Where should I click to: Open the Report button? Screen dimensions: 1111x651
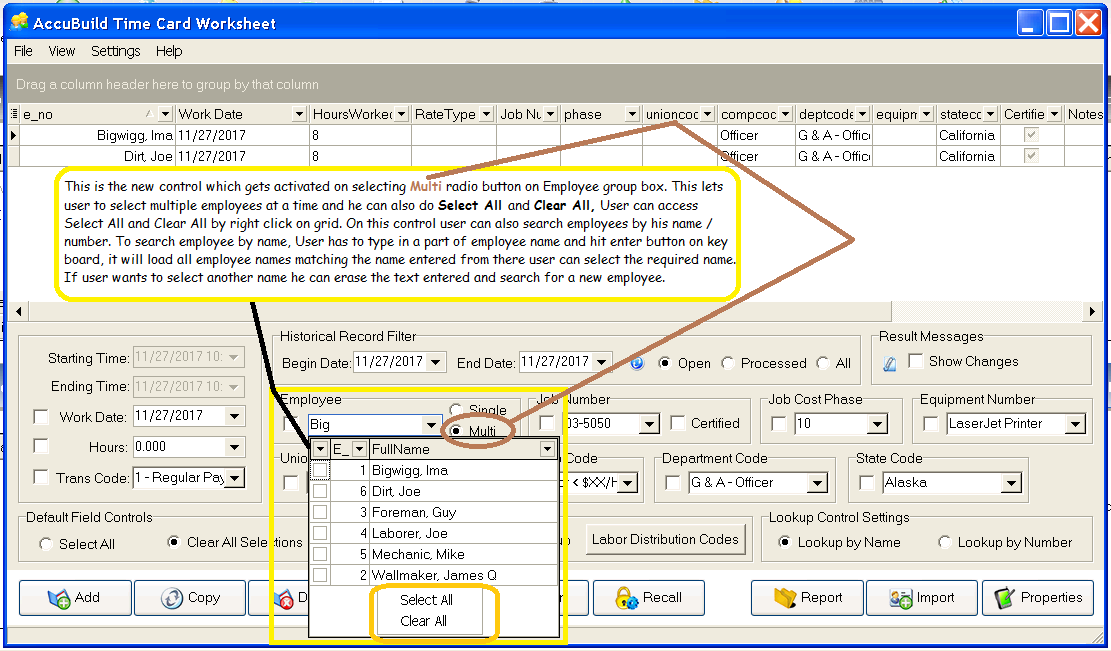pos(807,598)
